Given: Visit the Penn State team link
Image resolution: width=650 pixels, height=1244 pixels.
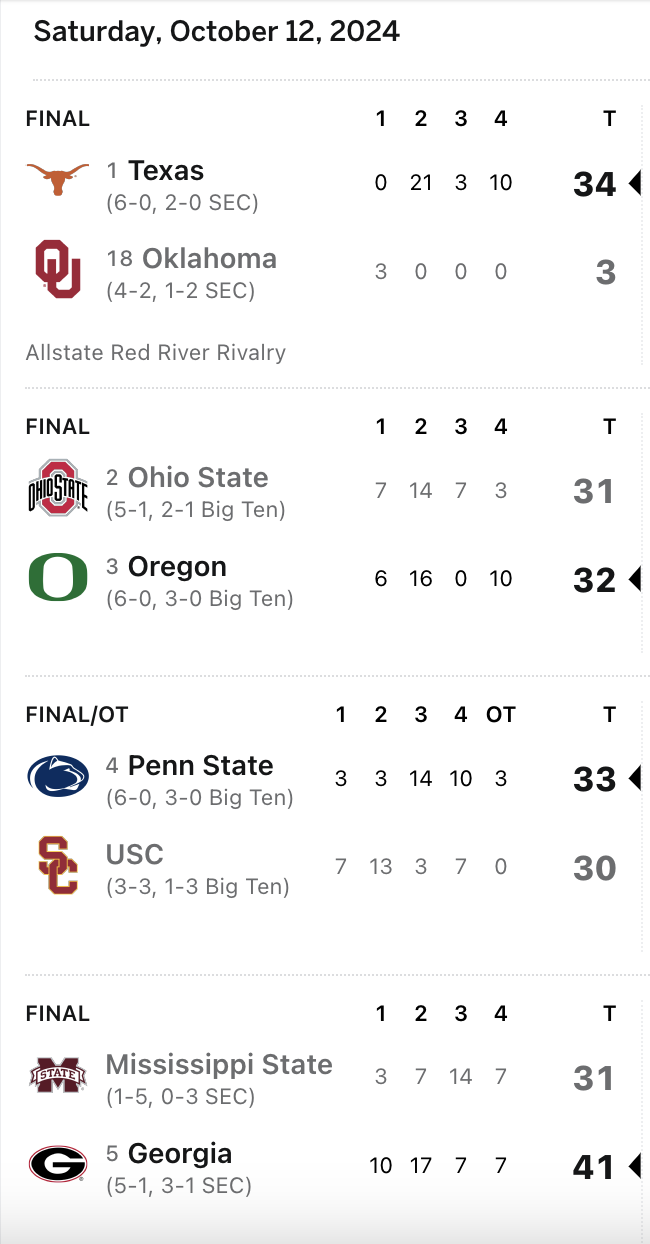Looking at the screenshot, I should (x=200, y=766).
